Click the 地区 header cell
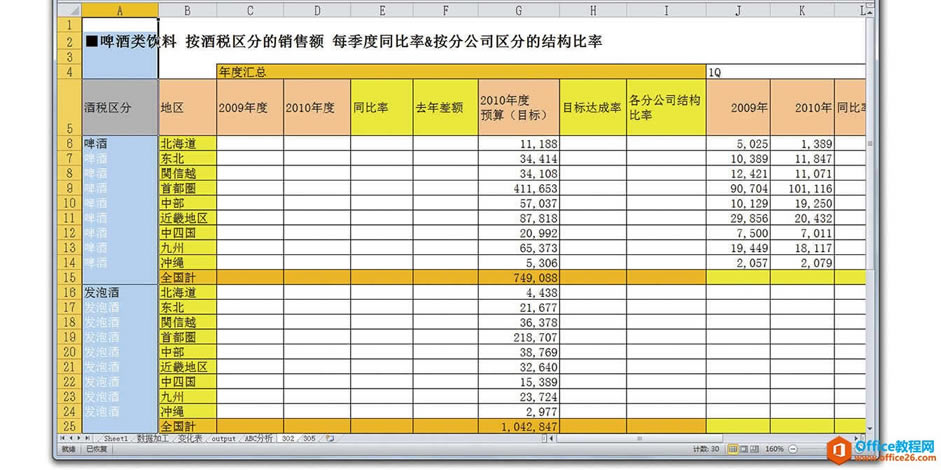 (187, 107)
